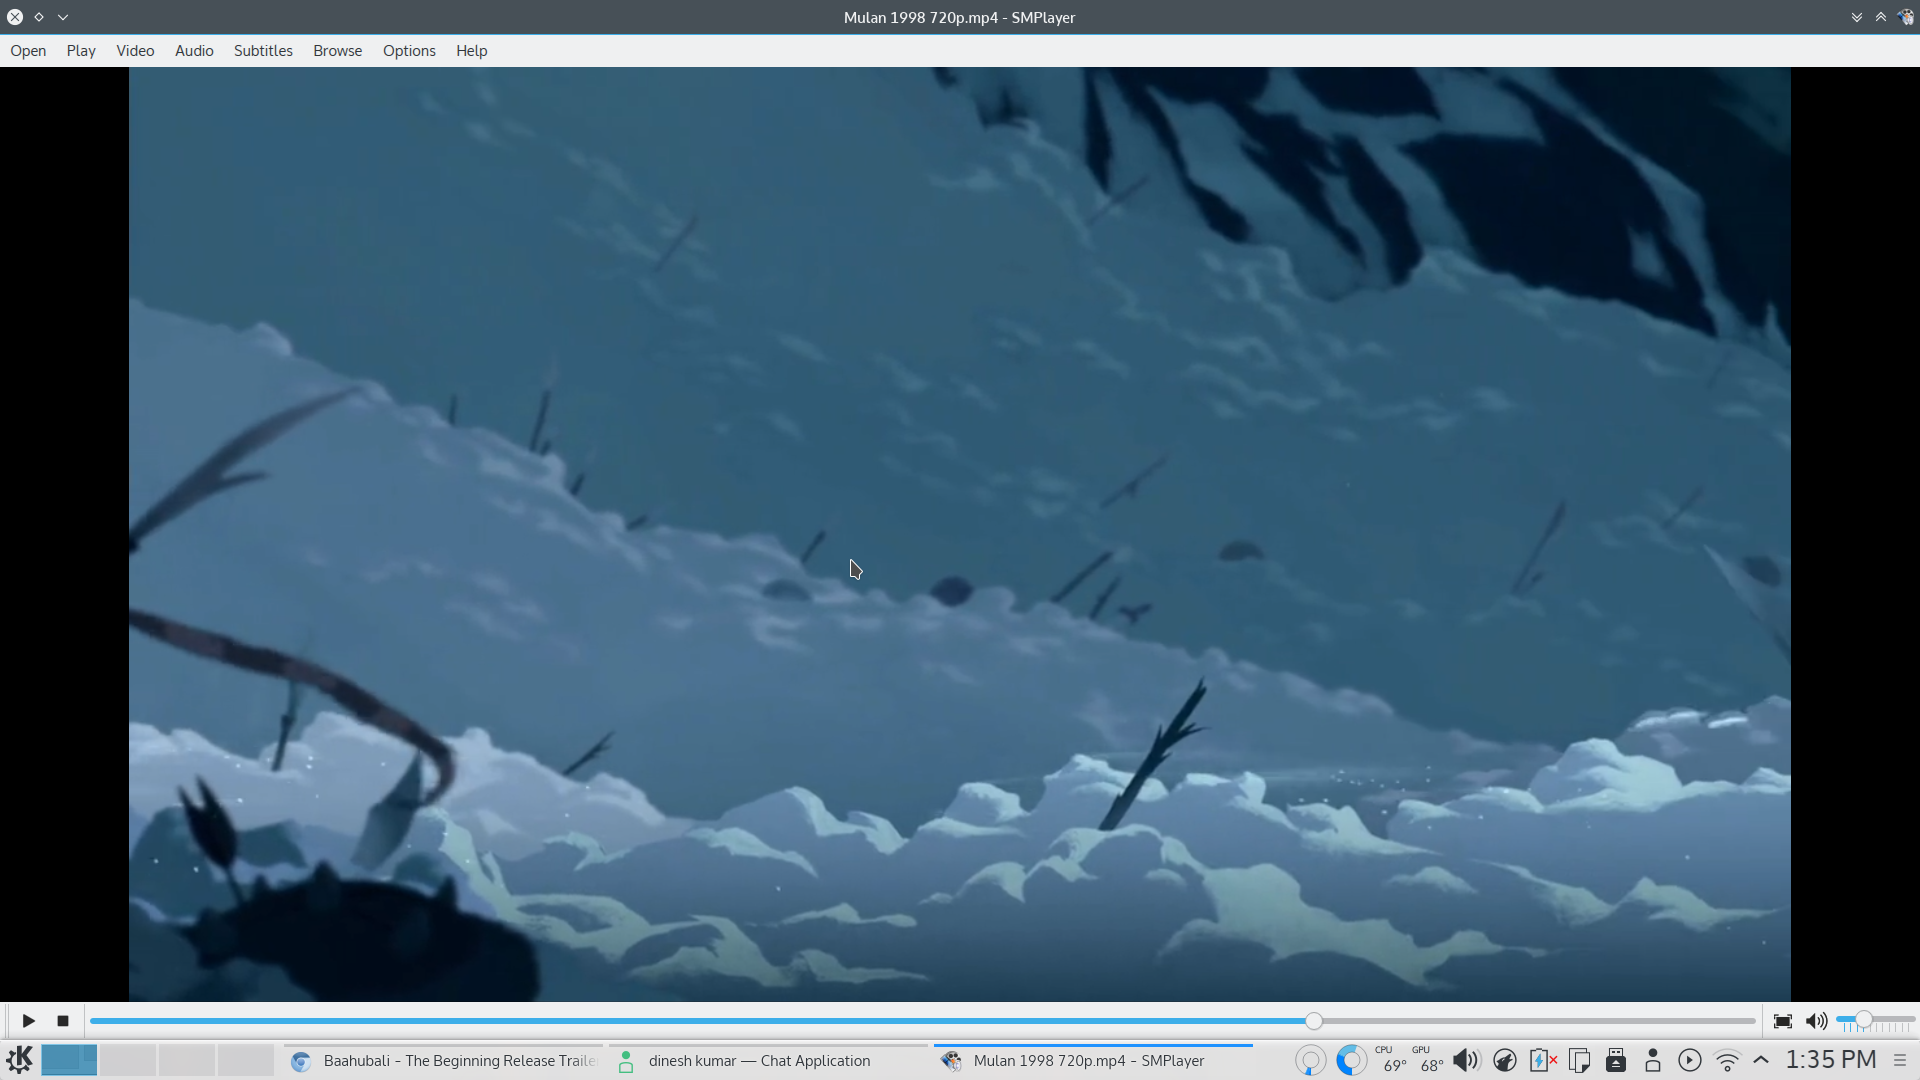Open system tray volume control
1920x1080 pixels.
tap(1466, 1060)
